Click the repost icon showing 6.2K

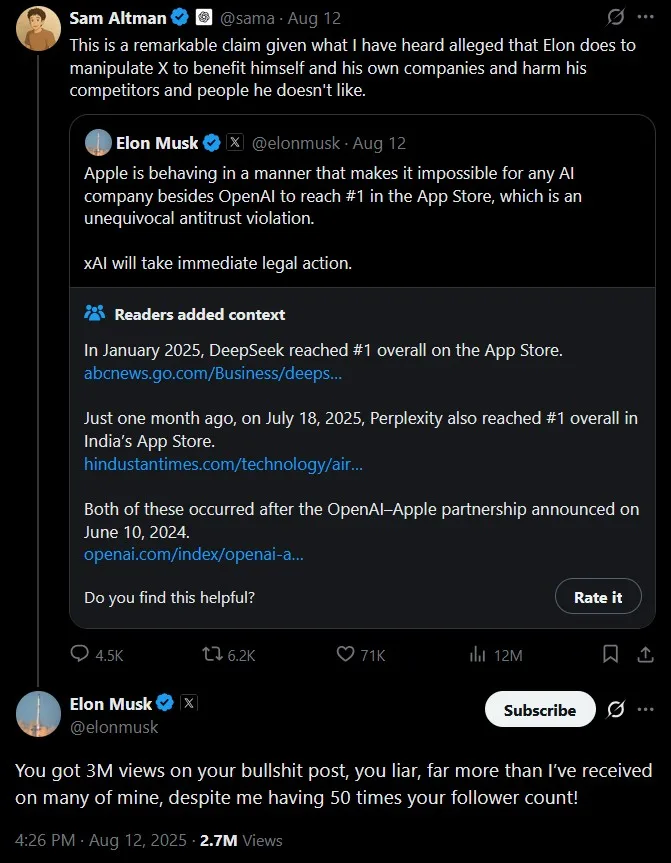coord(213,654)
